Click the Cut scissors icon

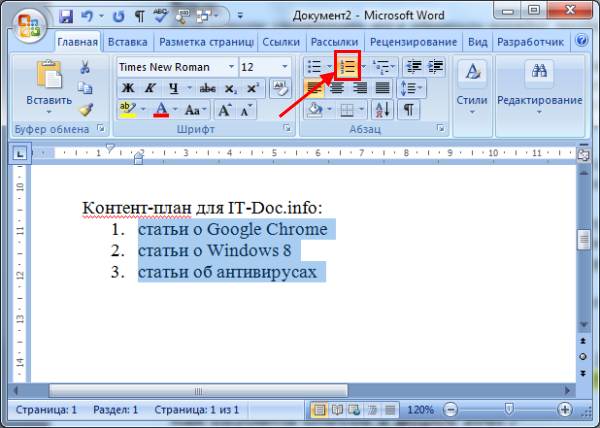click(x=85, y=67)
